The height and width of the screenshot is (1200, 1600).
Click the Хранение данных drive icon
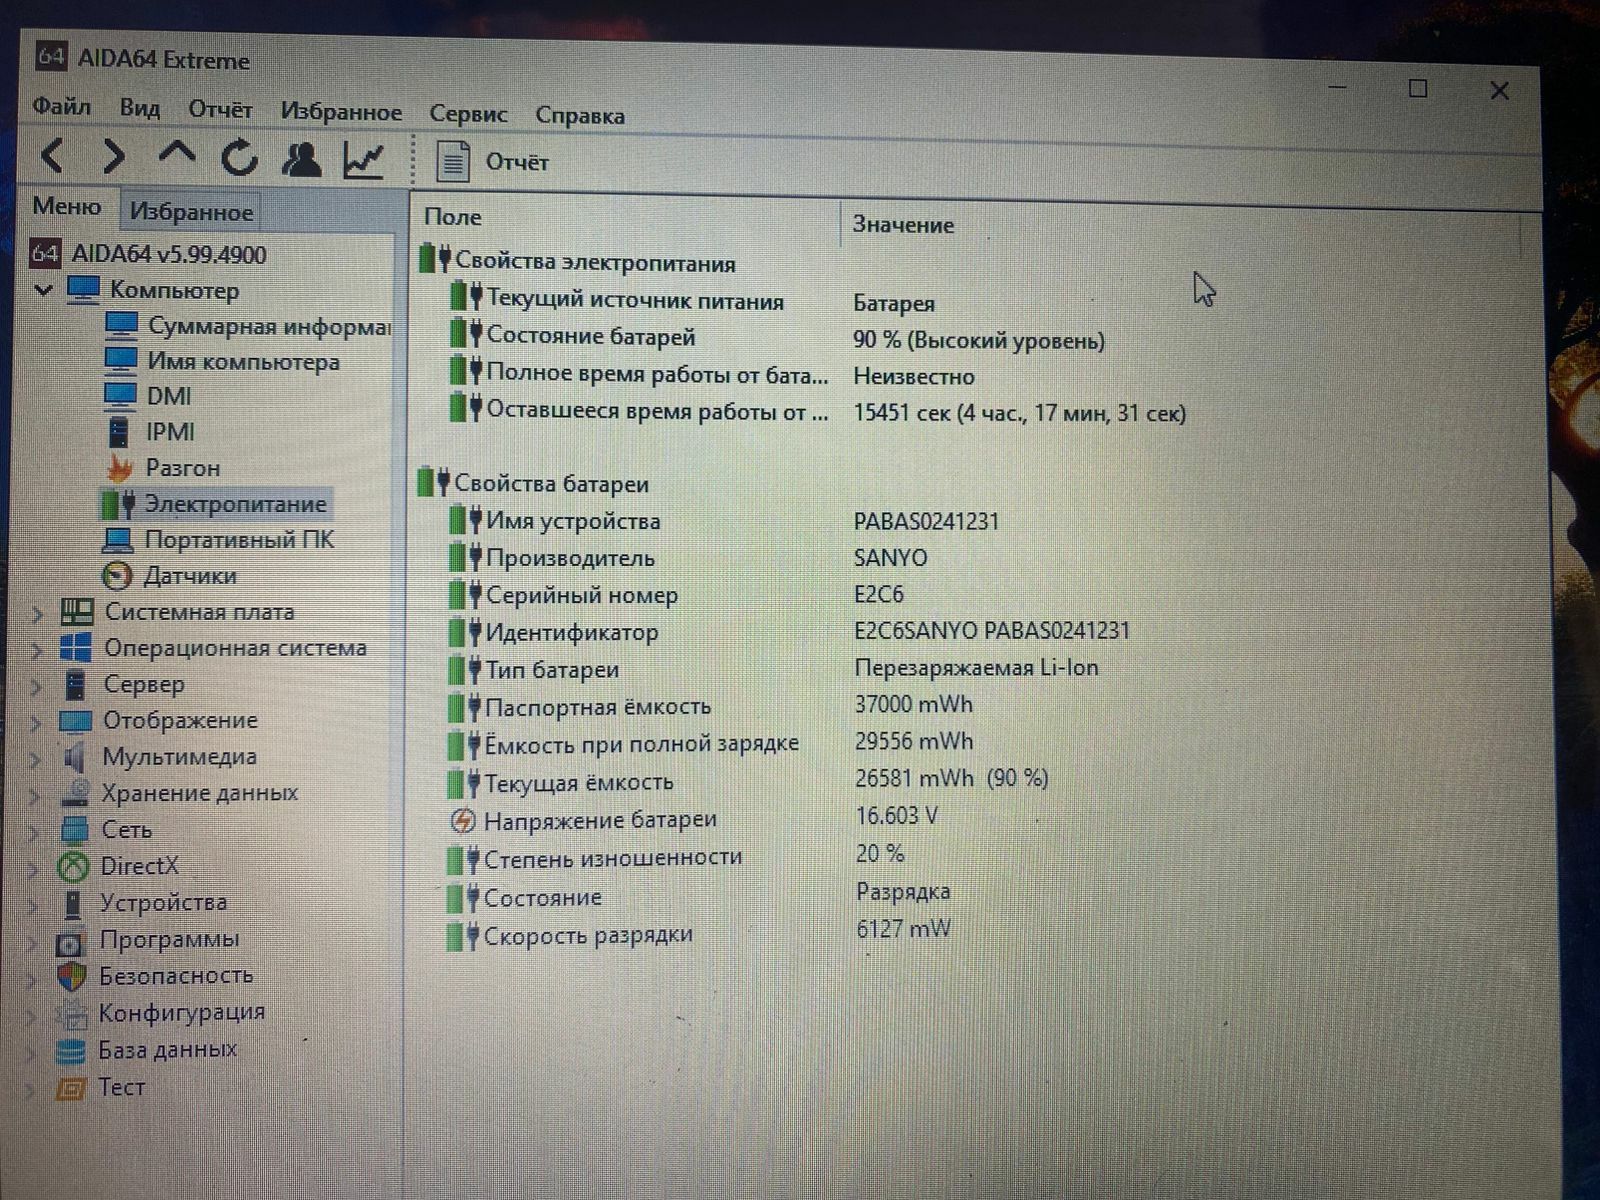(74, 793)
